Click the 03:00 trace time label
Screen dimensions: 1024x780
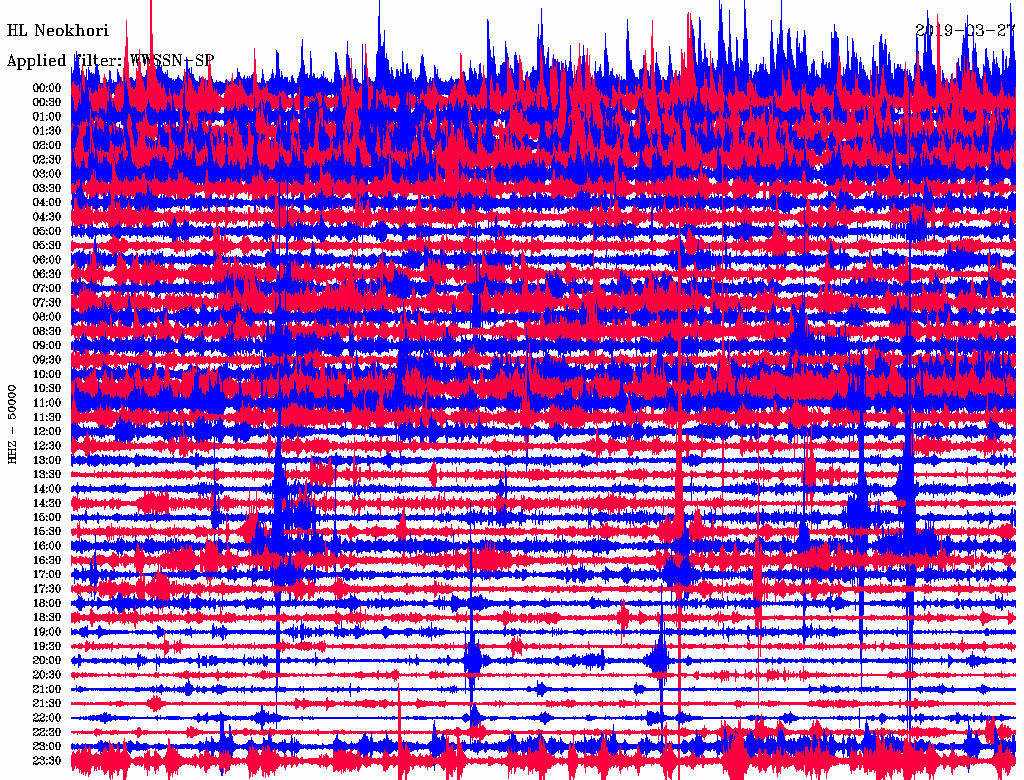(47, 174)
